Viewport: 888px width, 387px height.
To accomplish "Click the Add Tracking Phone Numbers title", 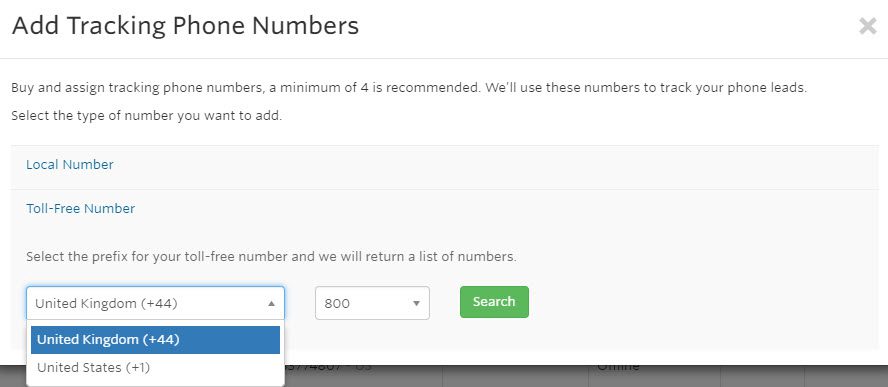I will coord(185,26).
